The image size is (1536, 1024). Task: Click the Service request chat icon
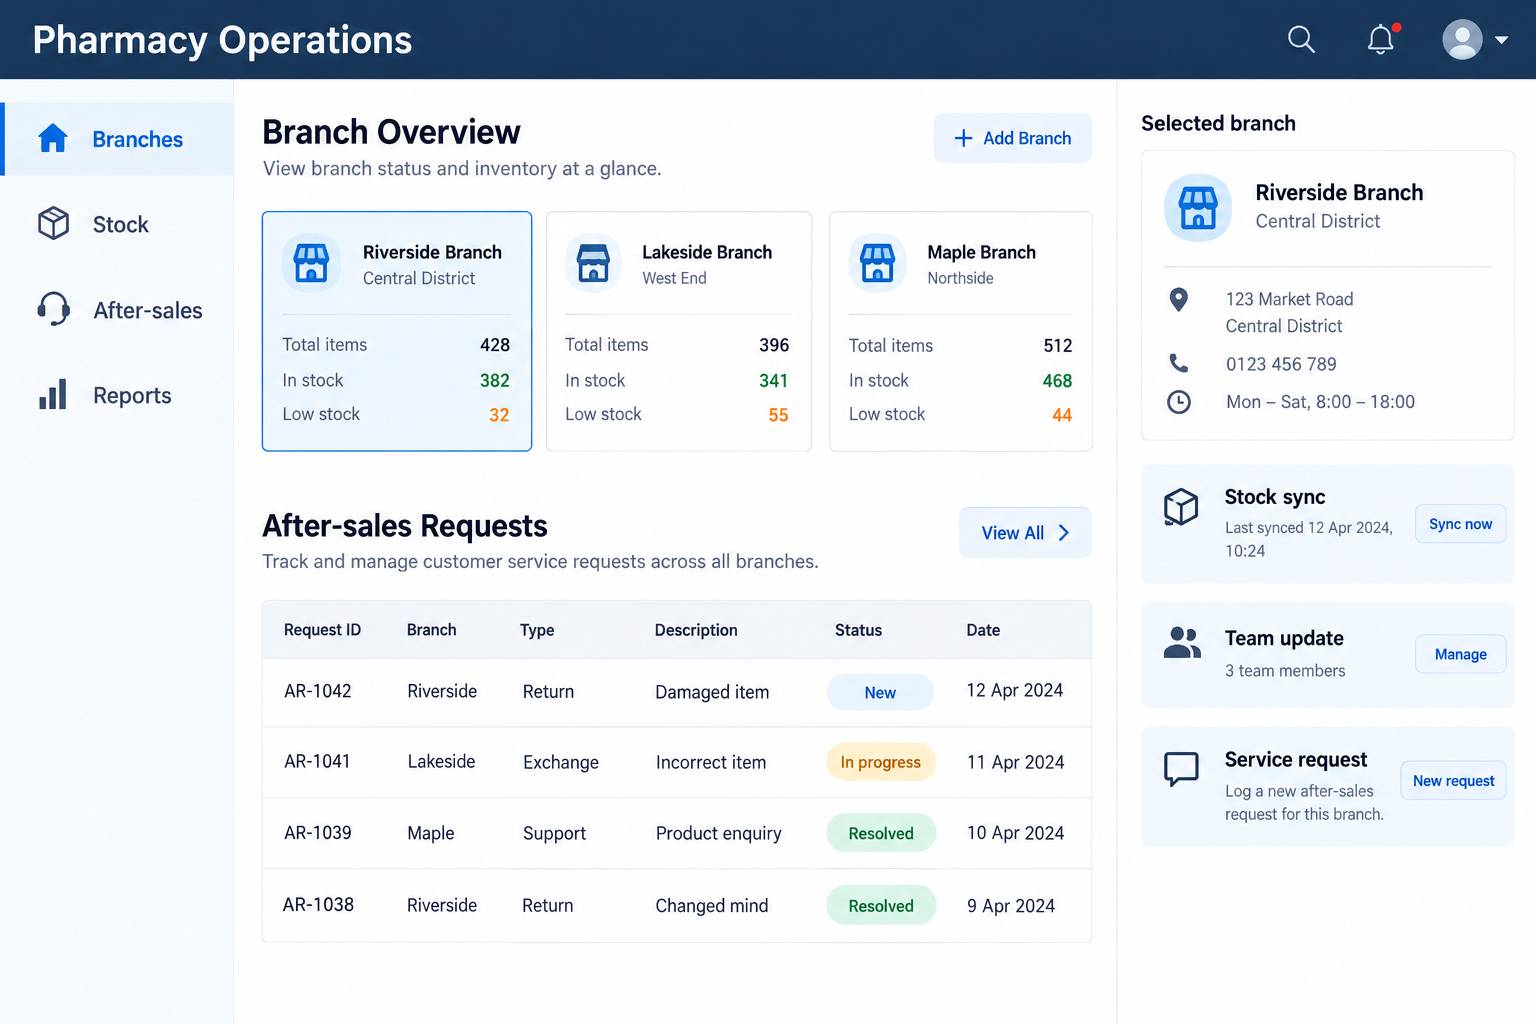tap(1181, 768)
